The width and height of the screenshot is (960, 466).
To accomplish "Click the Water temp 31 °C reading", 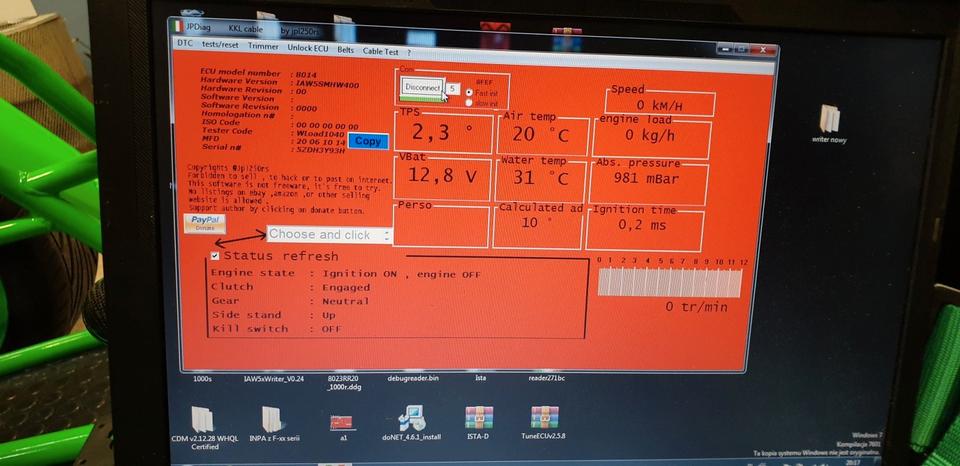I will click(x=540, y=179).
